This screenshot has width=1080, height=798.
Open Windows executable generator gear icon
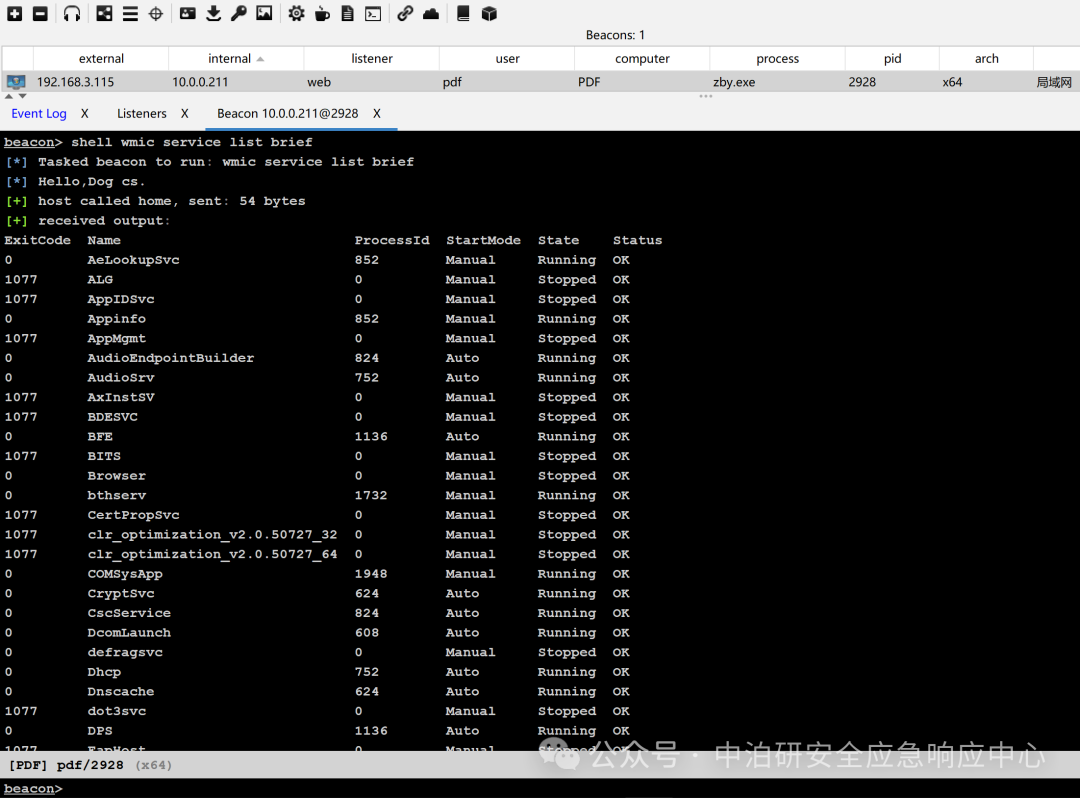[296, 14]
